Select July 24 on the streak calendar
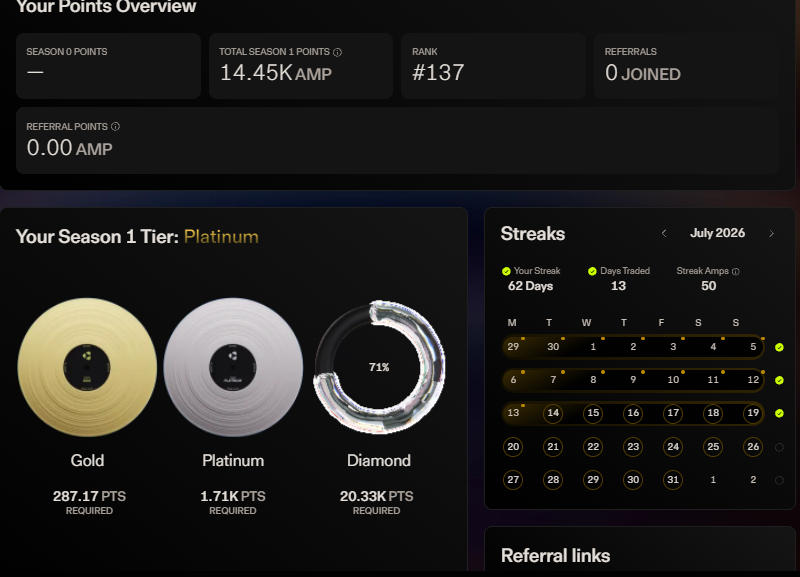The image size is (800, 577). [x=673, y=447]
